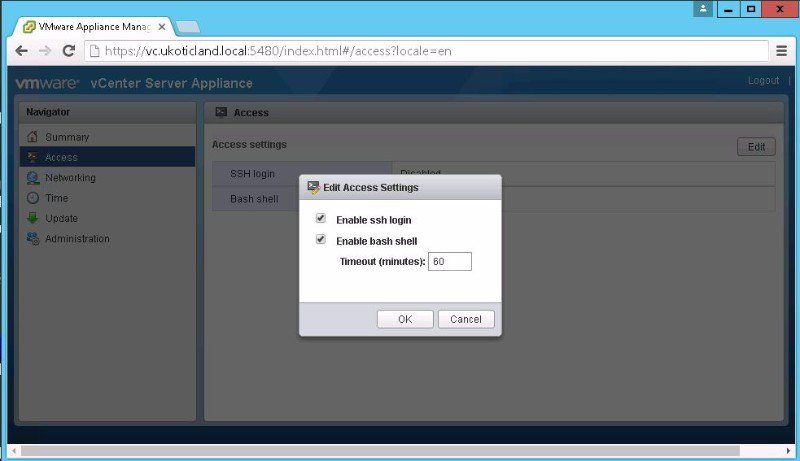800x461 pixels.
Task: Click the Timeout minutes input field
Action: 449,262
